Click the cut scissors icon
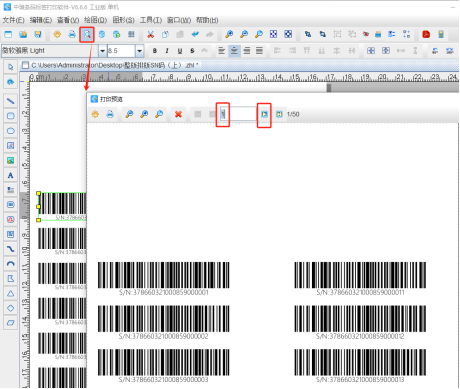Image resolution: width=460 pixels, height=389 pixels. click(x=150, y=34)
